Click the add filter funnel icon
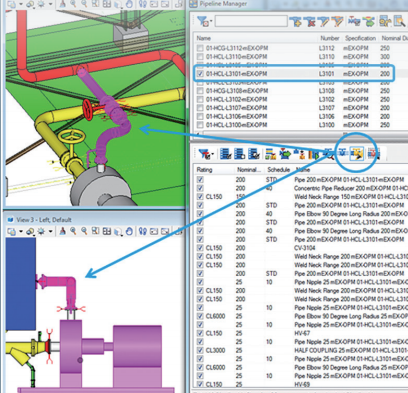 pyautogui.click(x=296, y=22)
